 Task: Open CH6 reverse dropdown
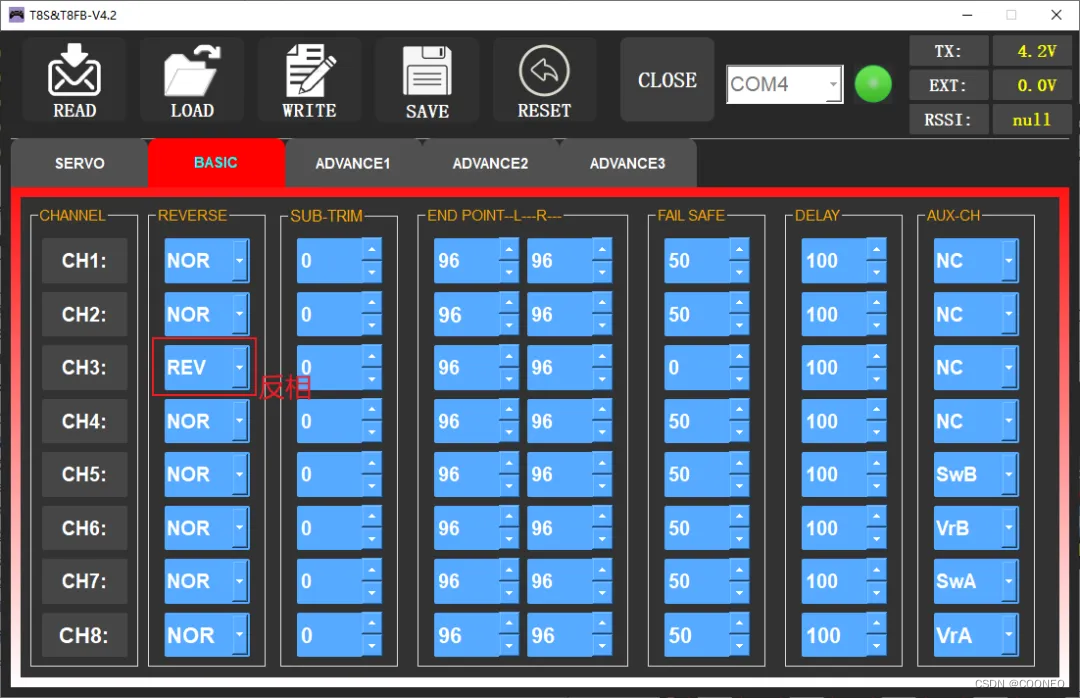[x=240, y=528]
